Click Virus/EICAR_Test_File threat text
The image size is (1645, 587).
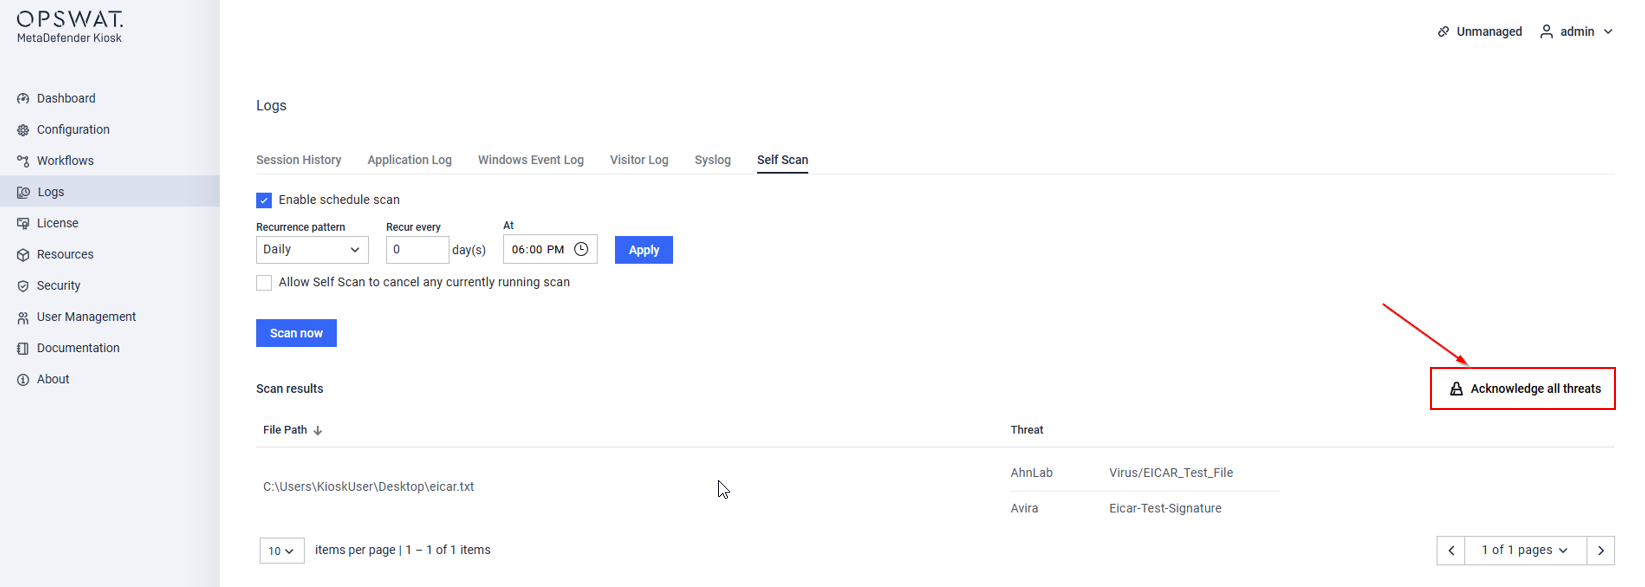[1171, 473]
